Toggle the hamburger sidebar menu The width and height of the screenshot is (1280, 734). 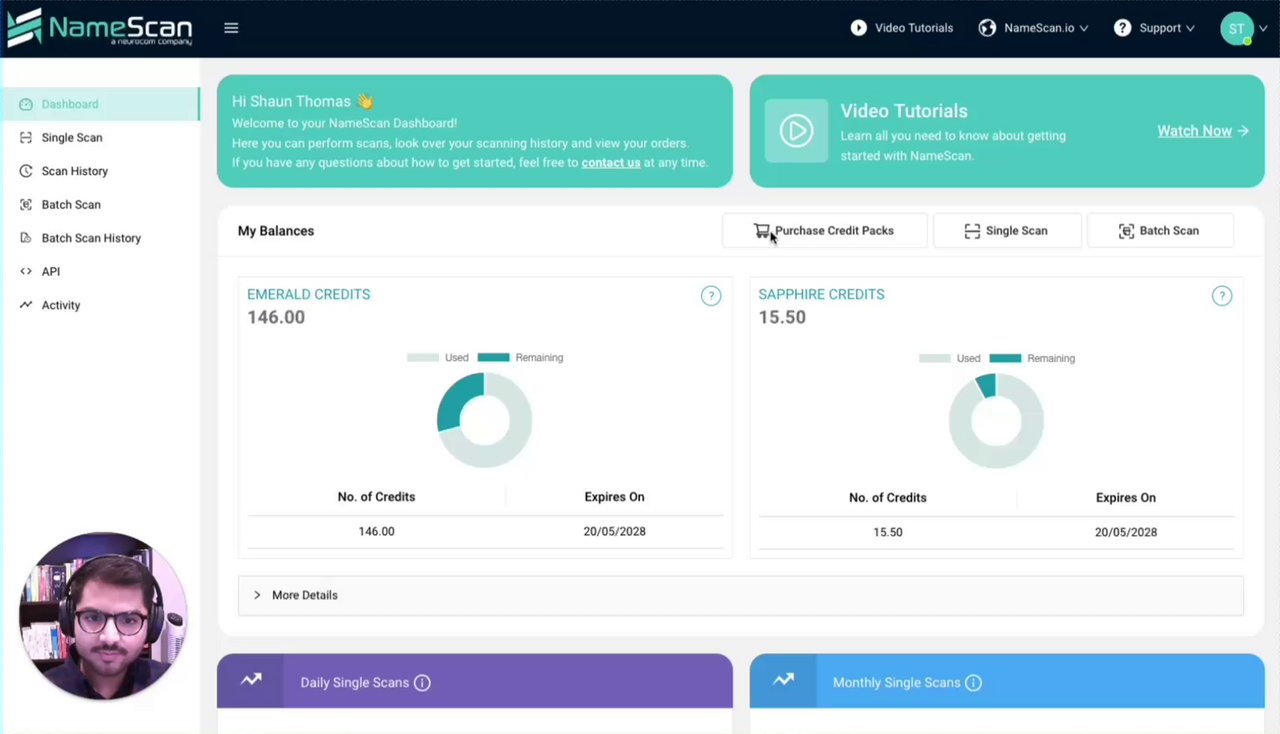(231, 28)
